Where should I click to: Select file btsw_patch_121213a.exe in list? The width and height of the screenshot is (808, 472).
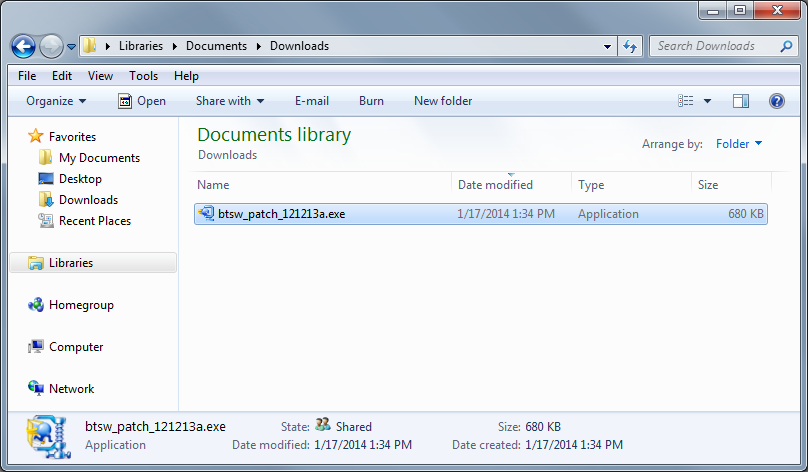point(481,214)
